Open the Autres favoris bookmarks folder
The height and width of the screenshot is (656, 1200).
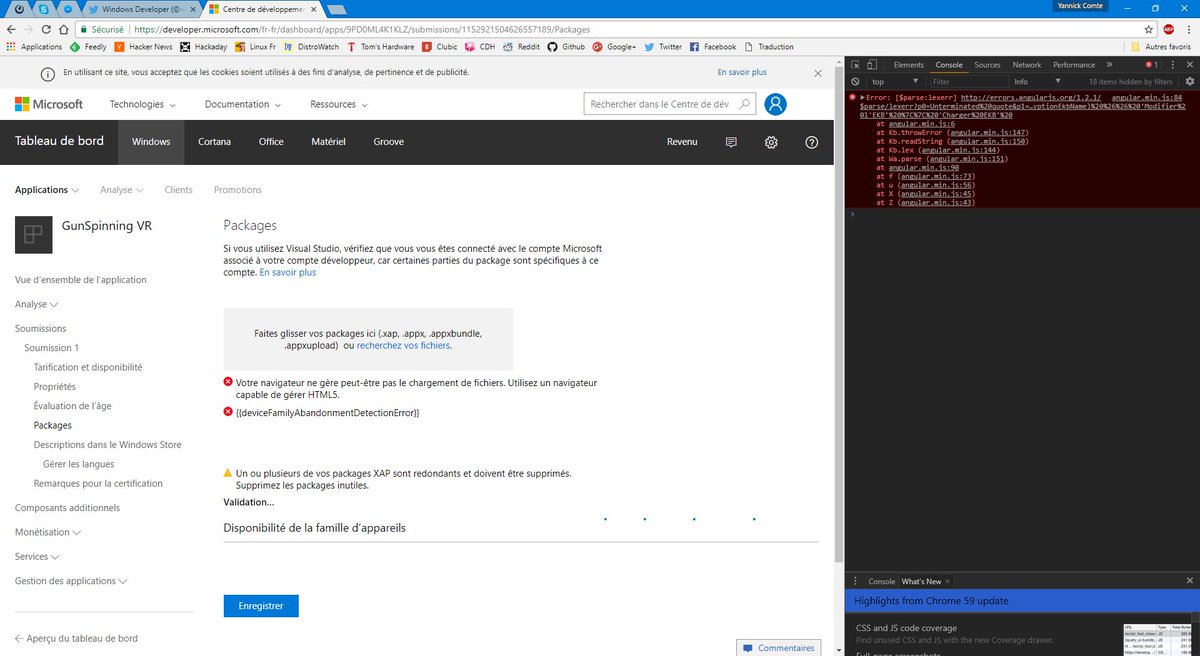pyautogui.click(x=1161, y=46)
